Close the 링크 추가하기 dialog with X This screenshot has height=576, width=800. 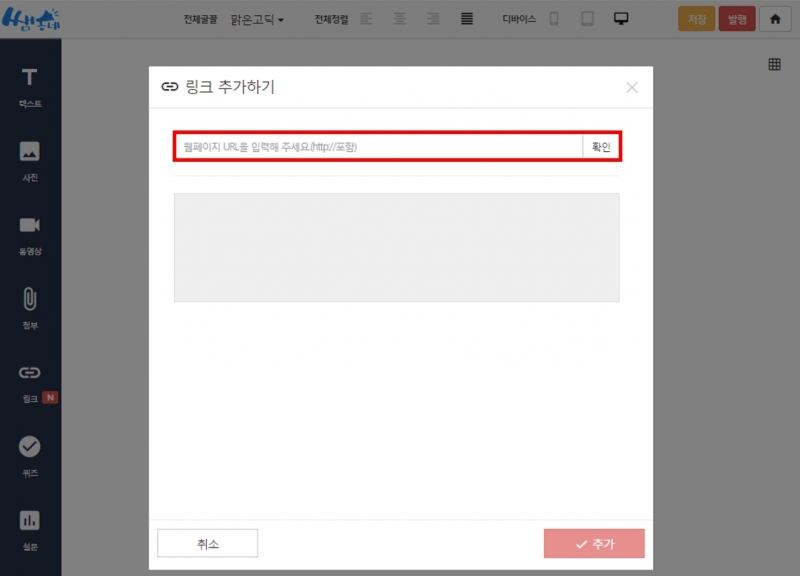coord(632,88)
